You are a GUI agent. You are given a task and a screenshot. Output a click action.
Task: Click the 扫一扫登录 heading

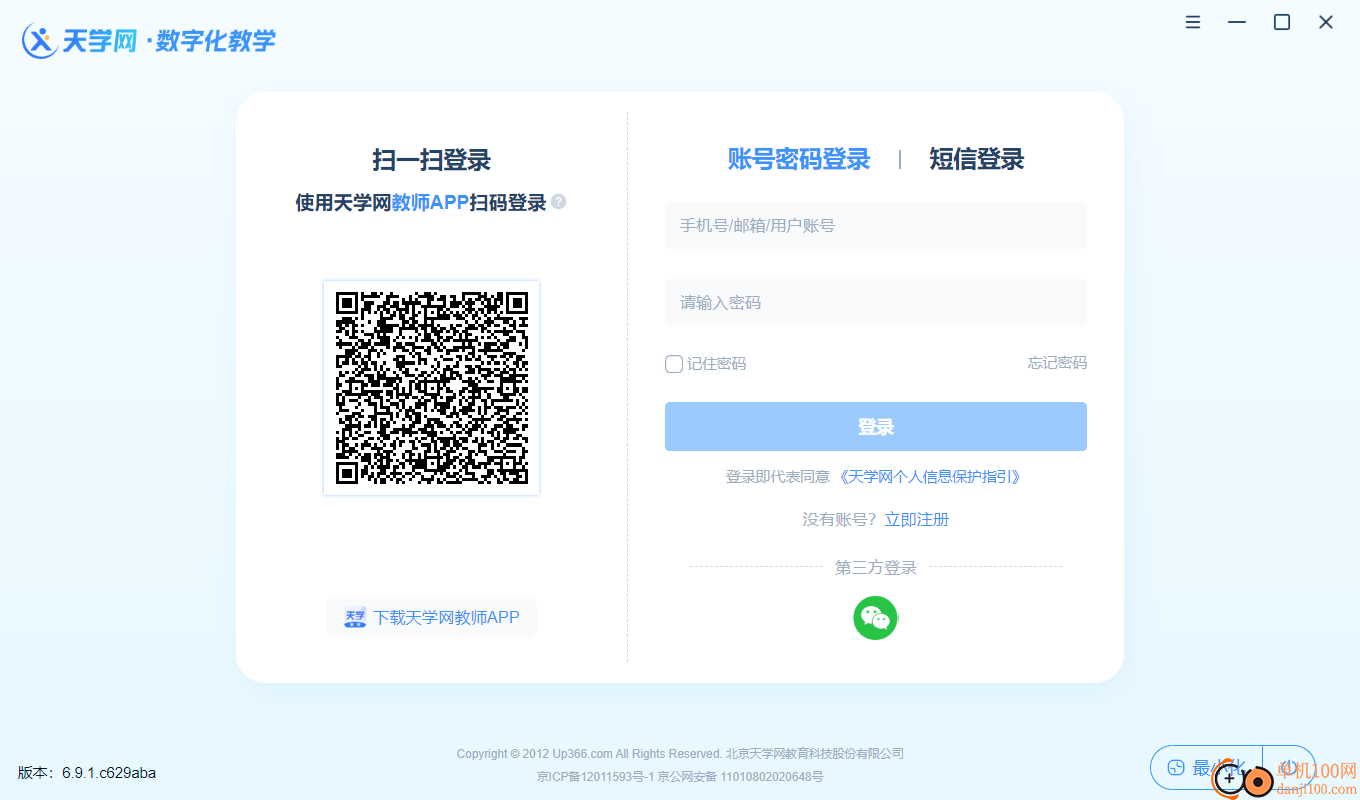click(x=431, y=160)
